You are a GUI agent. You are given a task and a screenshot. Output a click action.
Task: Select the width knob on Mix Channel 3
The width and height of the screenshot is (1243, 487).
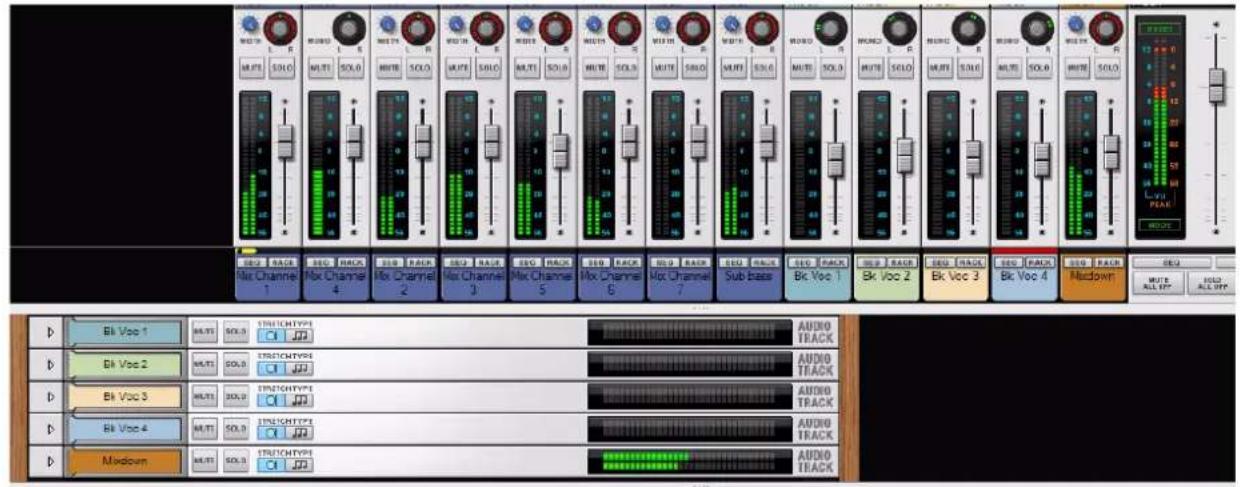[x=455, y=22]
